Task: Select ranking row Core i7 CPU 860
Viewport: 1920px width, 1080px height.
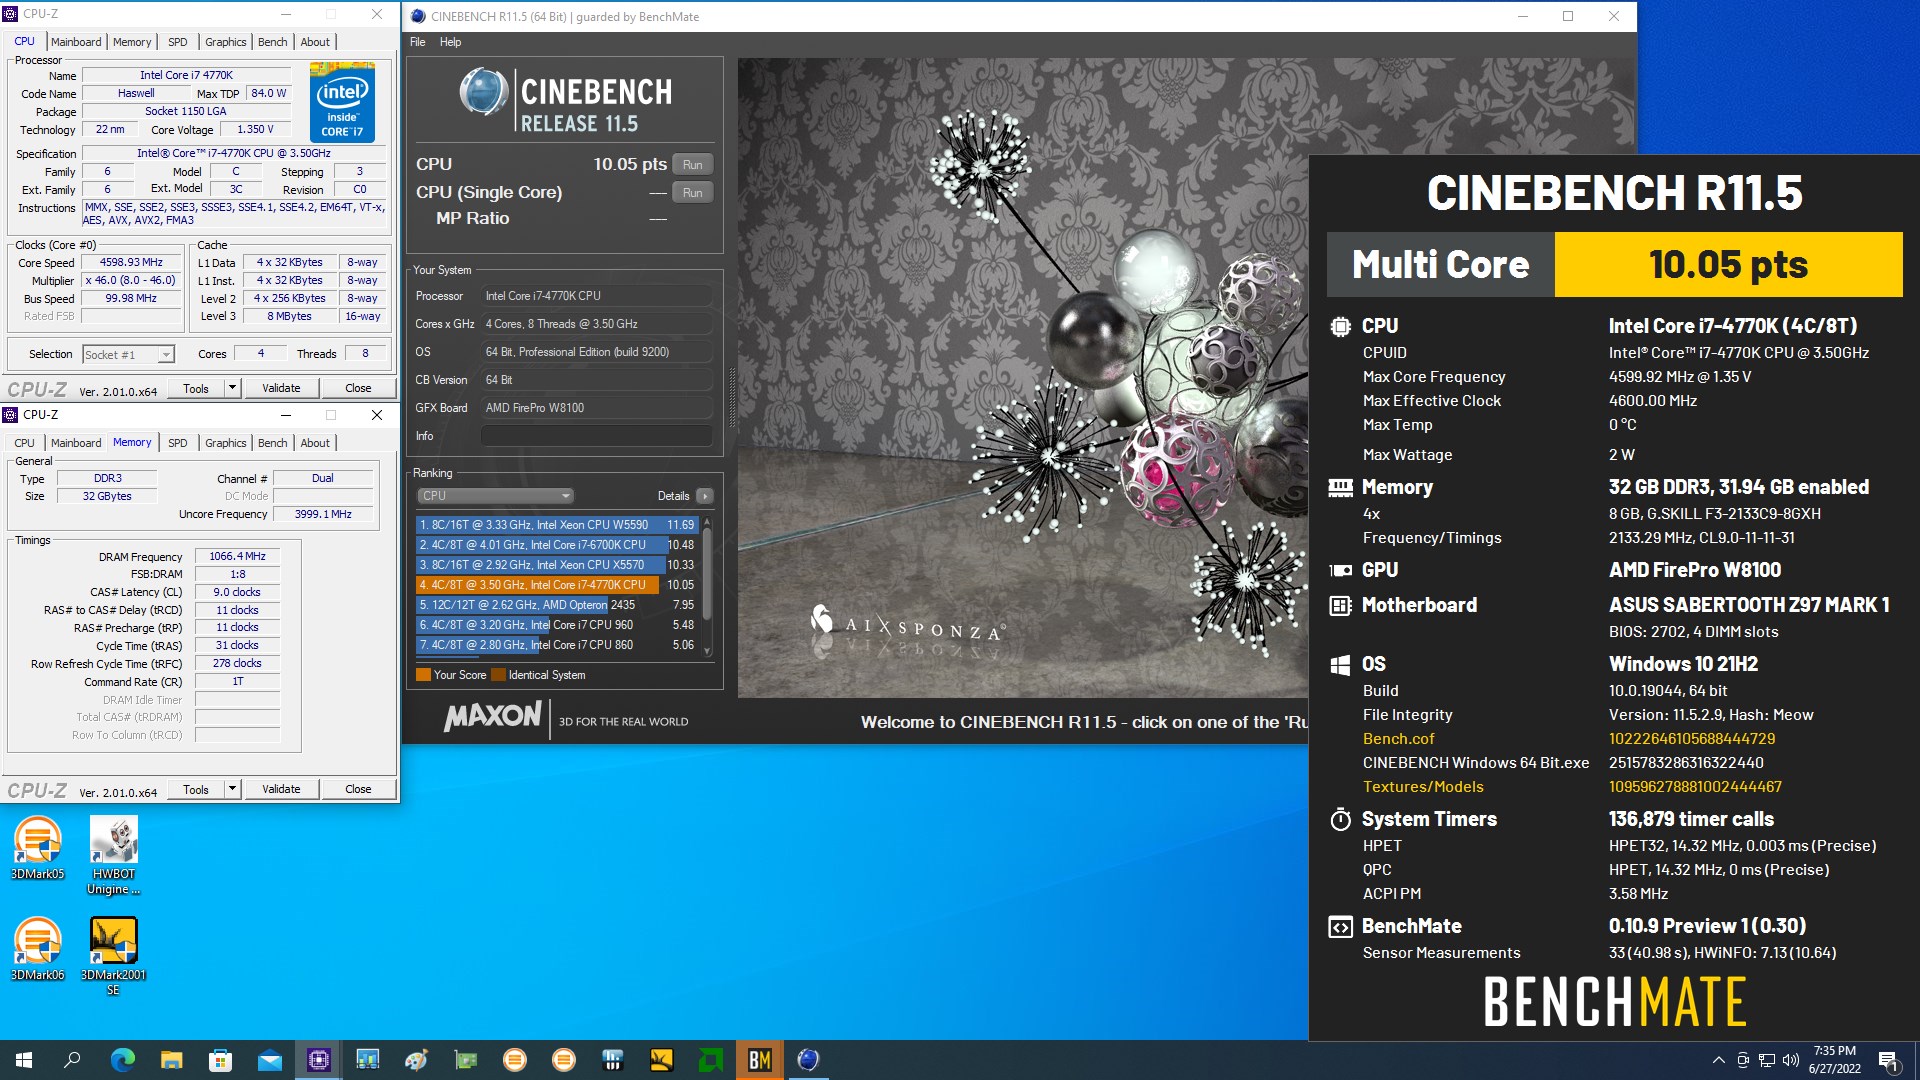Action: [x=556, y=645]
